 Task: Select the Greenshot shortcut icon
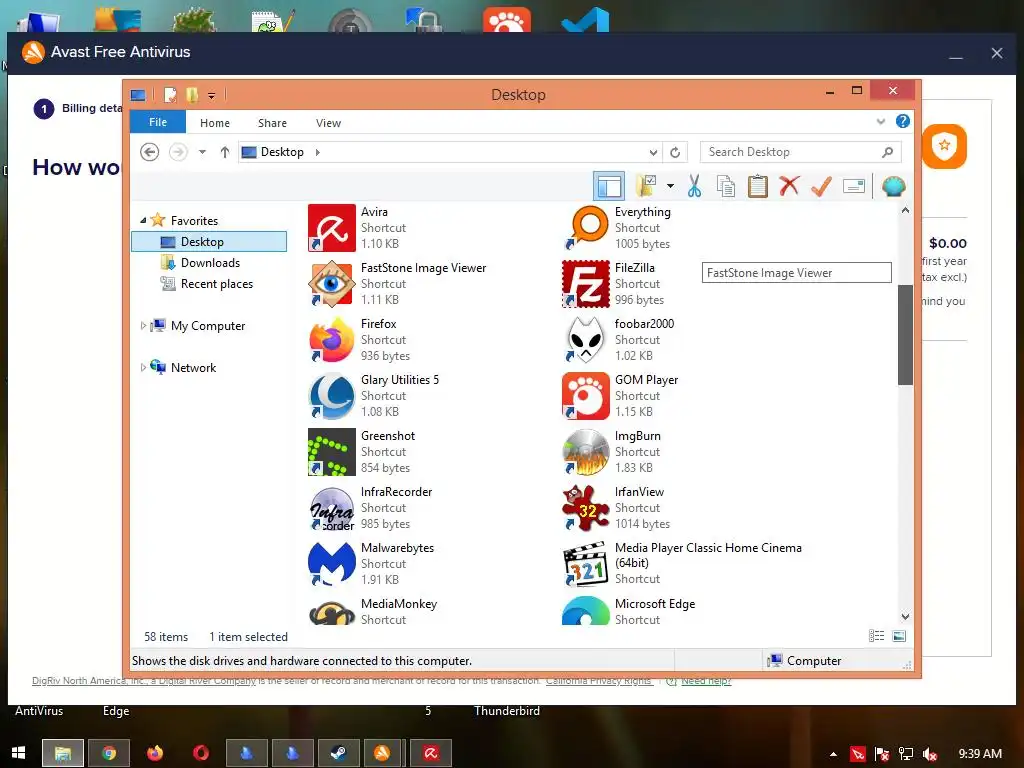[332, 452]
